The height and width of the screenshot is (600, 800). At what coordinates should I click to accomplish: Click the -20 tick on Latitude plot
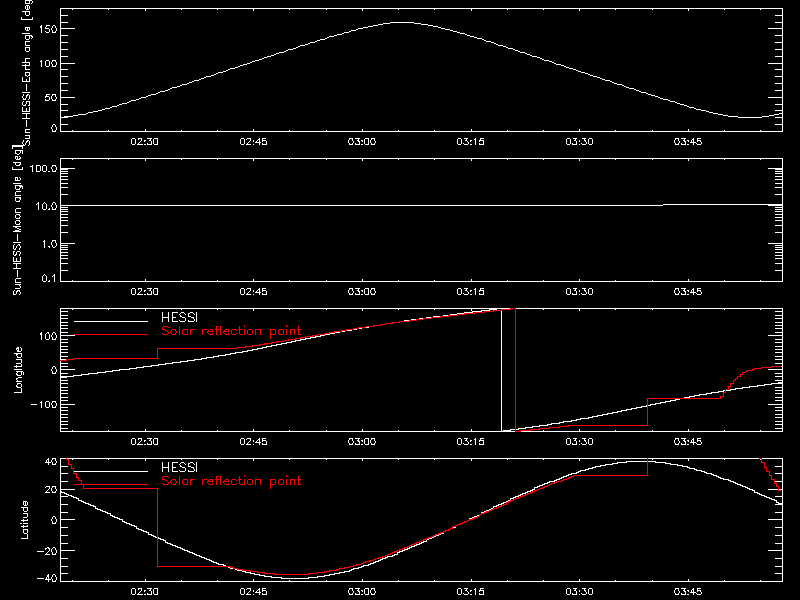coord(47,551)
